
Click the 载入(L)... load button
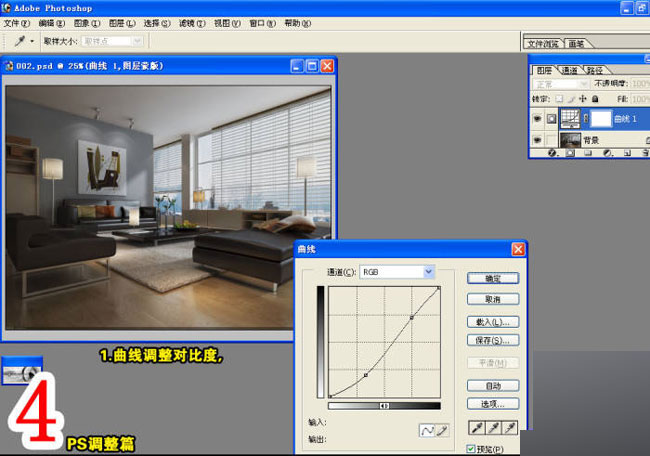click(x=493, y=322)
